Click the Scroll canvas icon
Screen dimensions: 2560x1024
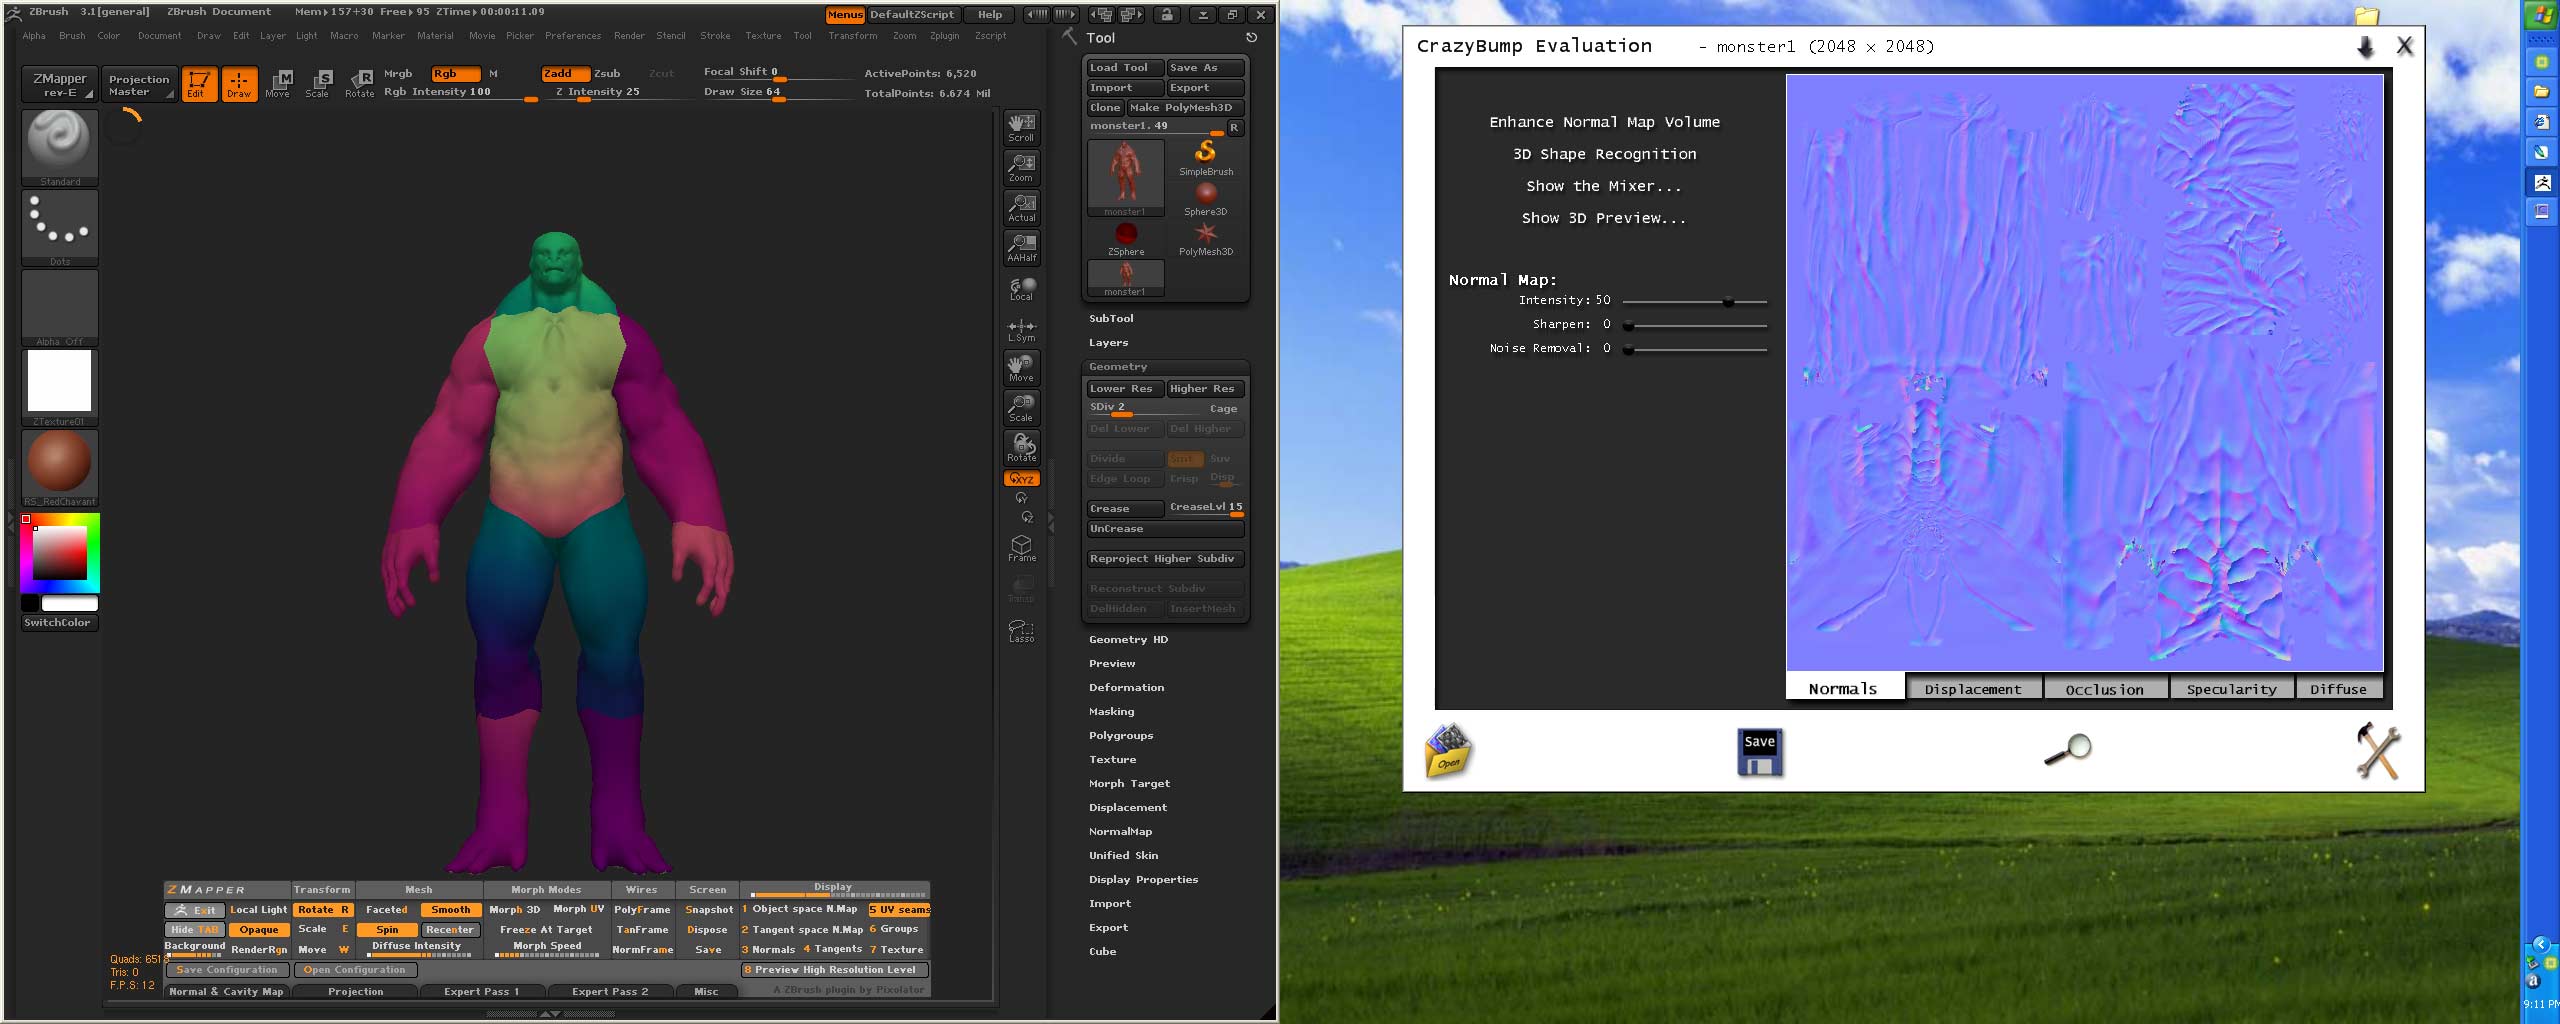(x=1021, y=128)
